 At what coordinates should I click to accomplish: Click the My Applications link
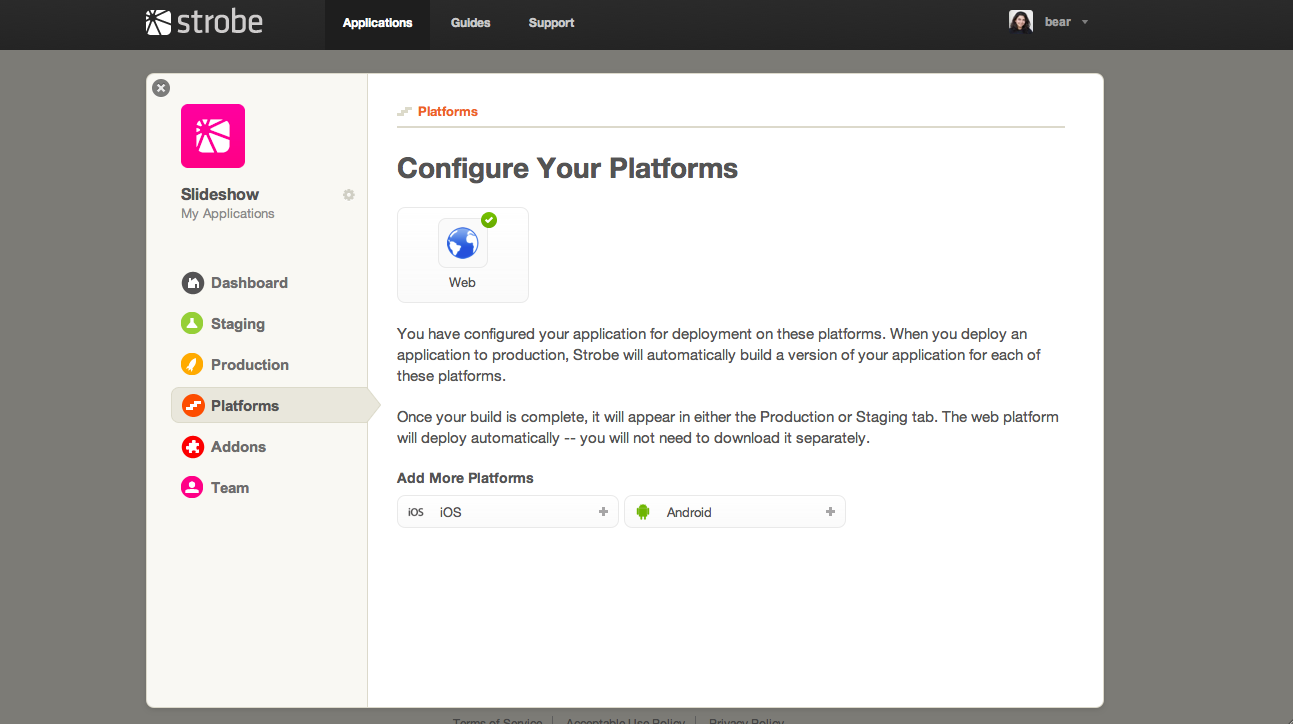[227, 214]
